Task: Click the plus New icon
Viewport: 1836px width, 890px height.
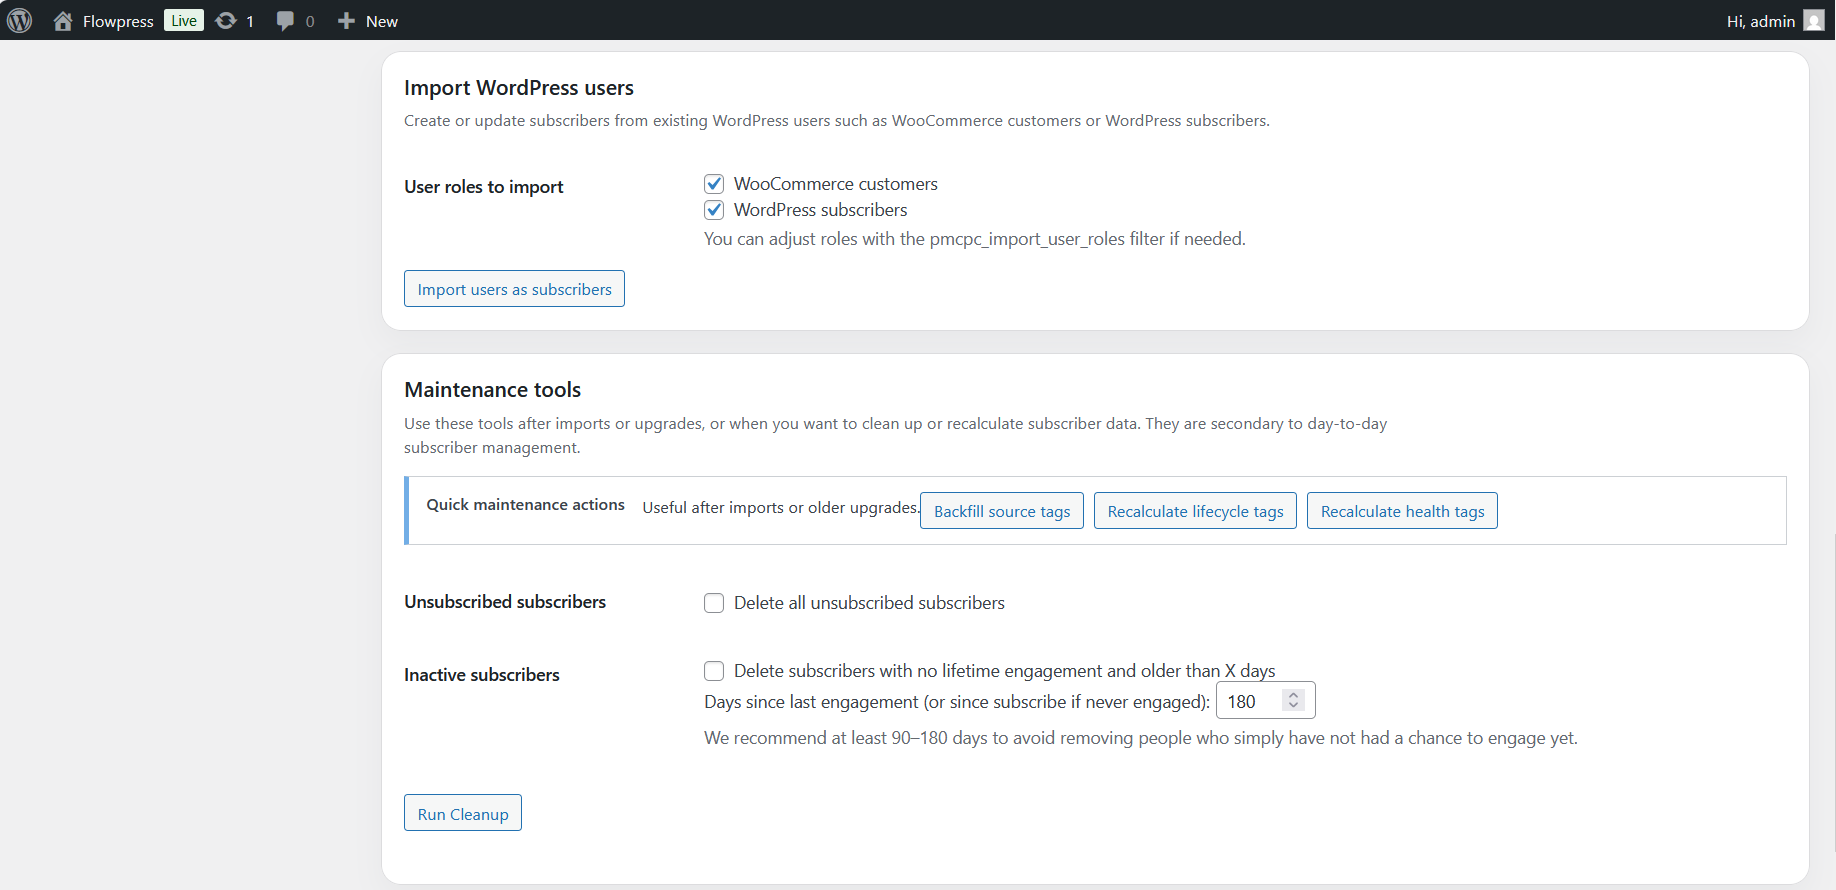Action: point(346,21)
